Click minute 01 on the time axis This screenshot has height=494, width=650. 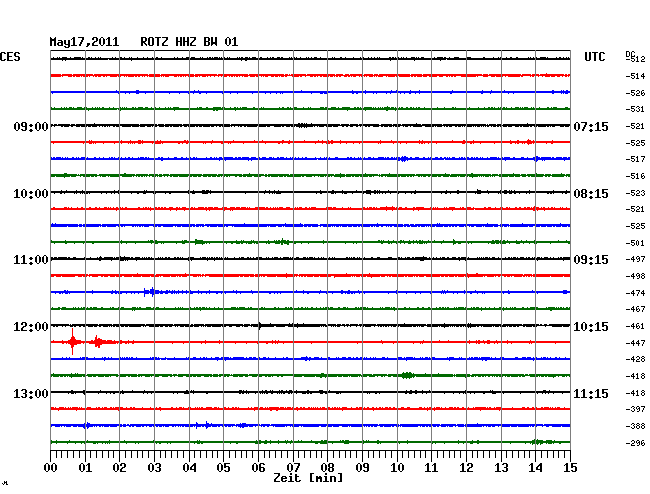pyautogui.click(x=85, y=467)
